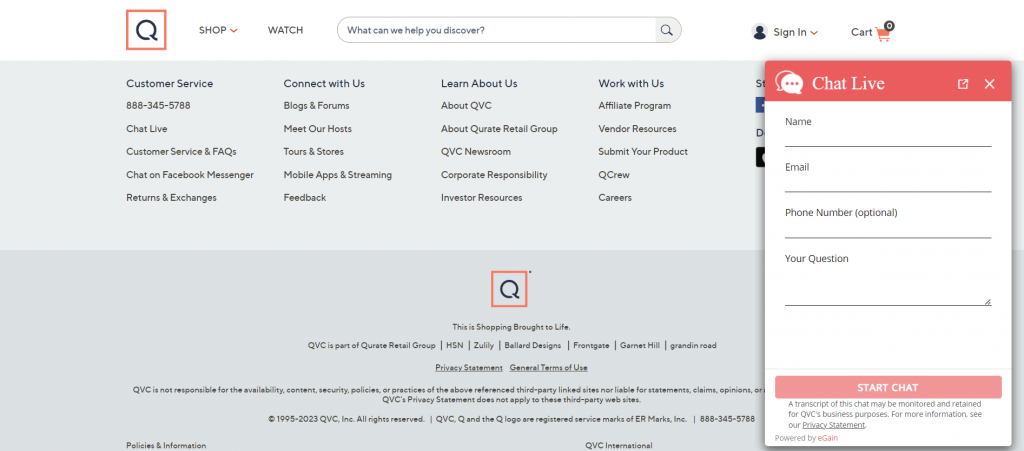
Task: Open About Qurate Retail Group link
Action: point(499,129)
